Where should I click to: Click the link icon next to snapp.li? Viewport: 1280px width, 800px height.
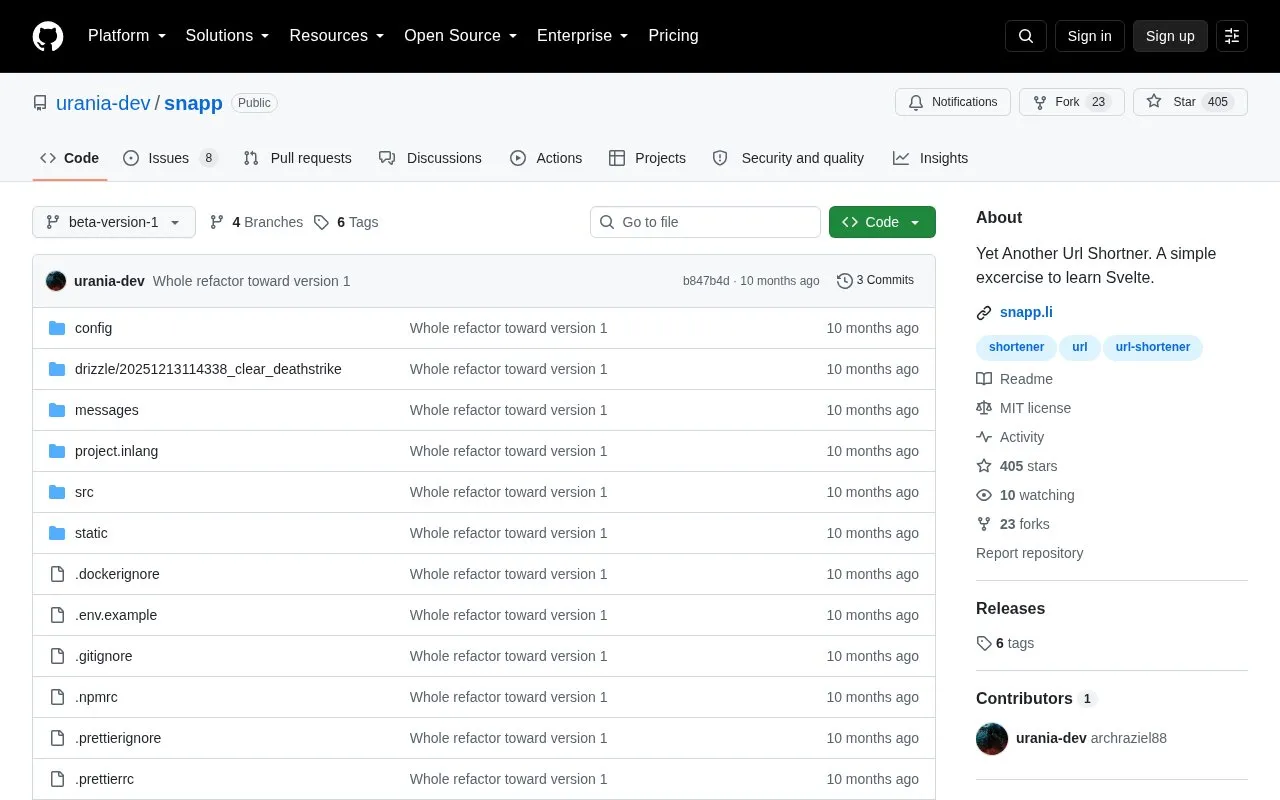(x=984, y=313)
